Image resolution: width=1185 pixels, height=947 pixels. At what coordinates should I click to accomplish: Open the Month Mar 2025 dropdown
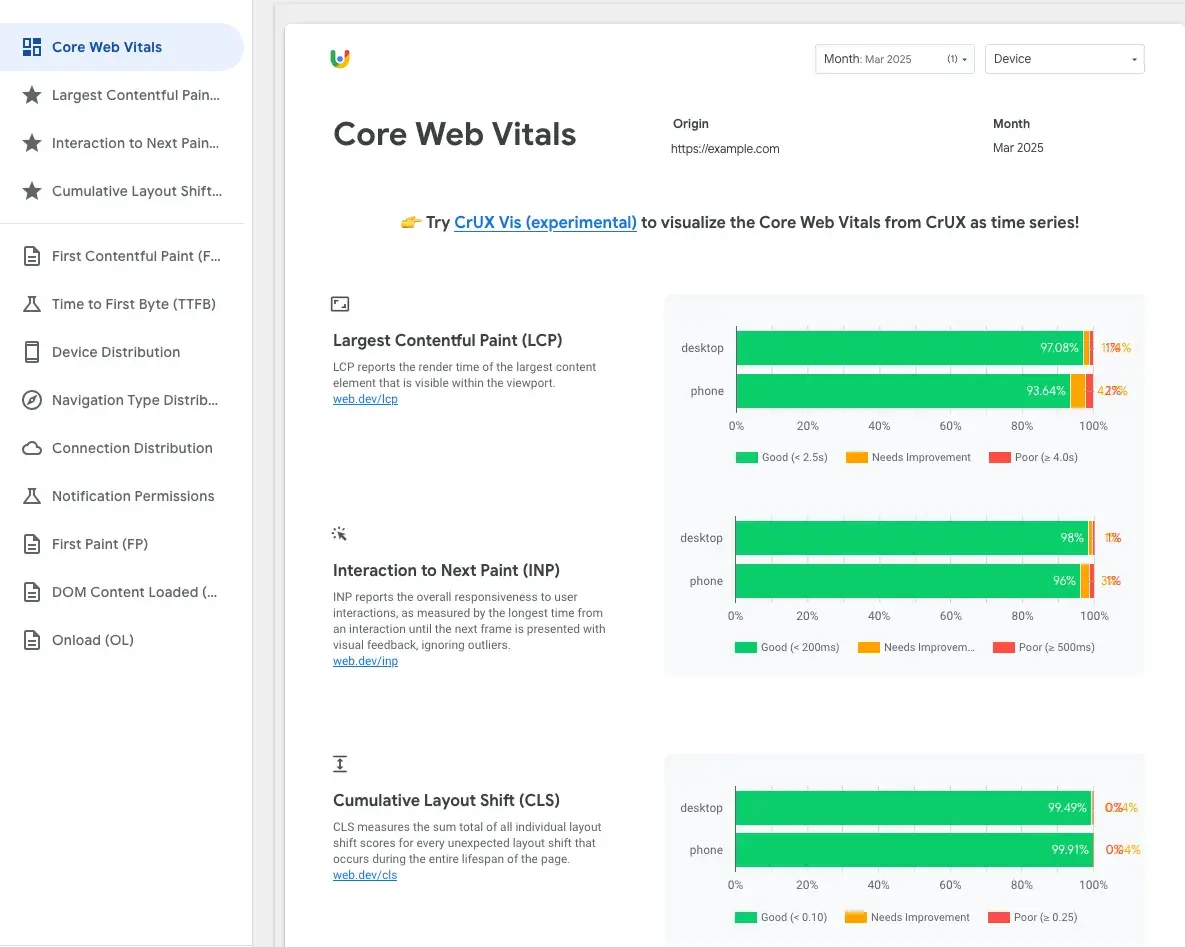[x=894, y=59]
